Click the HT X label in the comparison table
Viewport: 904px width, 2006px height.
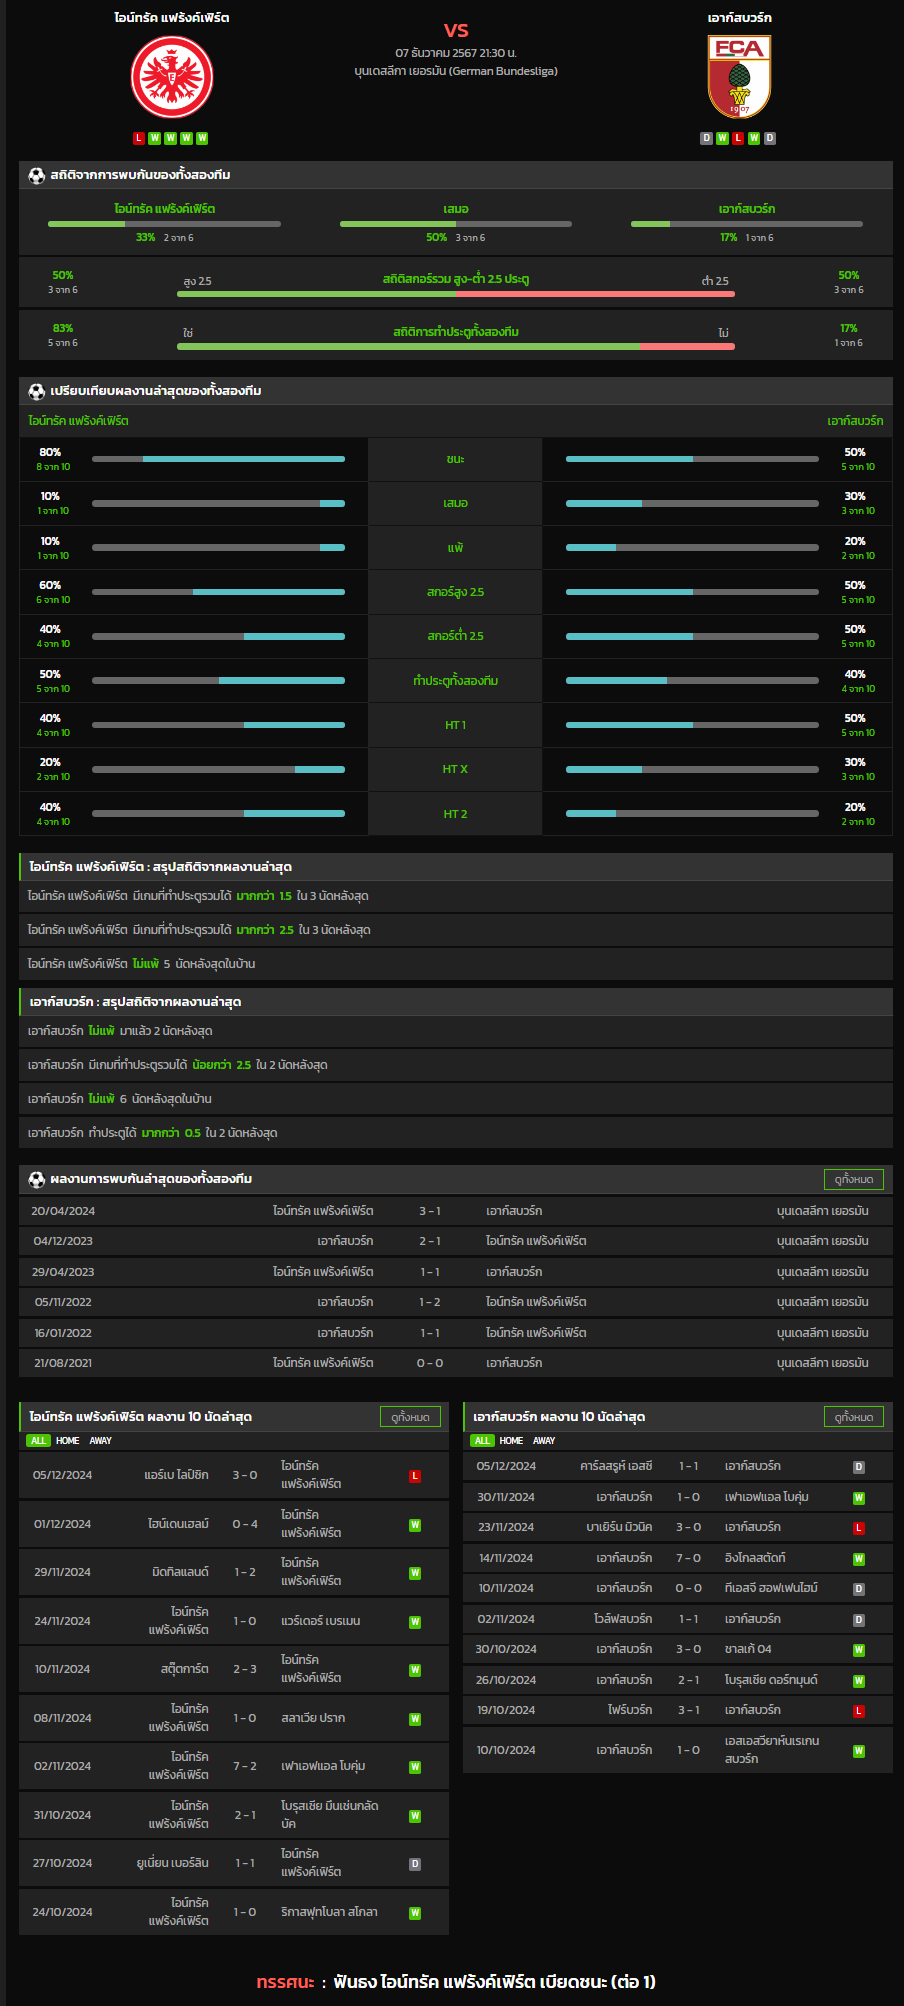pos(455,769)
